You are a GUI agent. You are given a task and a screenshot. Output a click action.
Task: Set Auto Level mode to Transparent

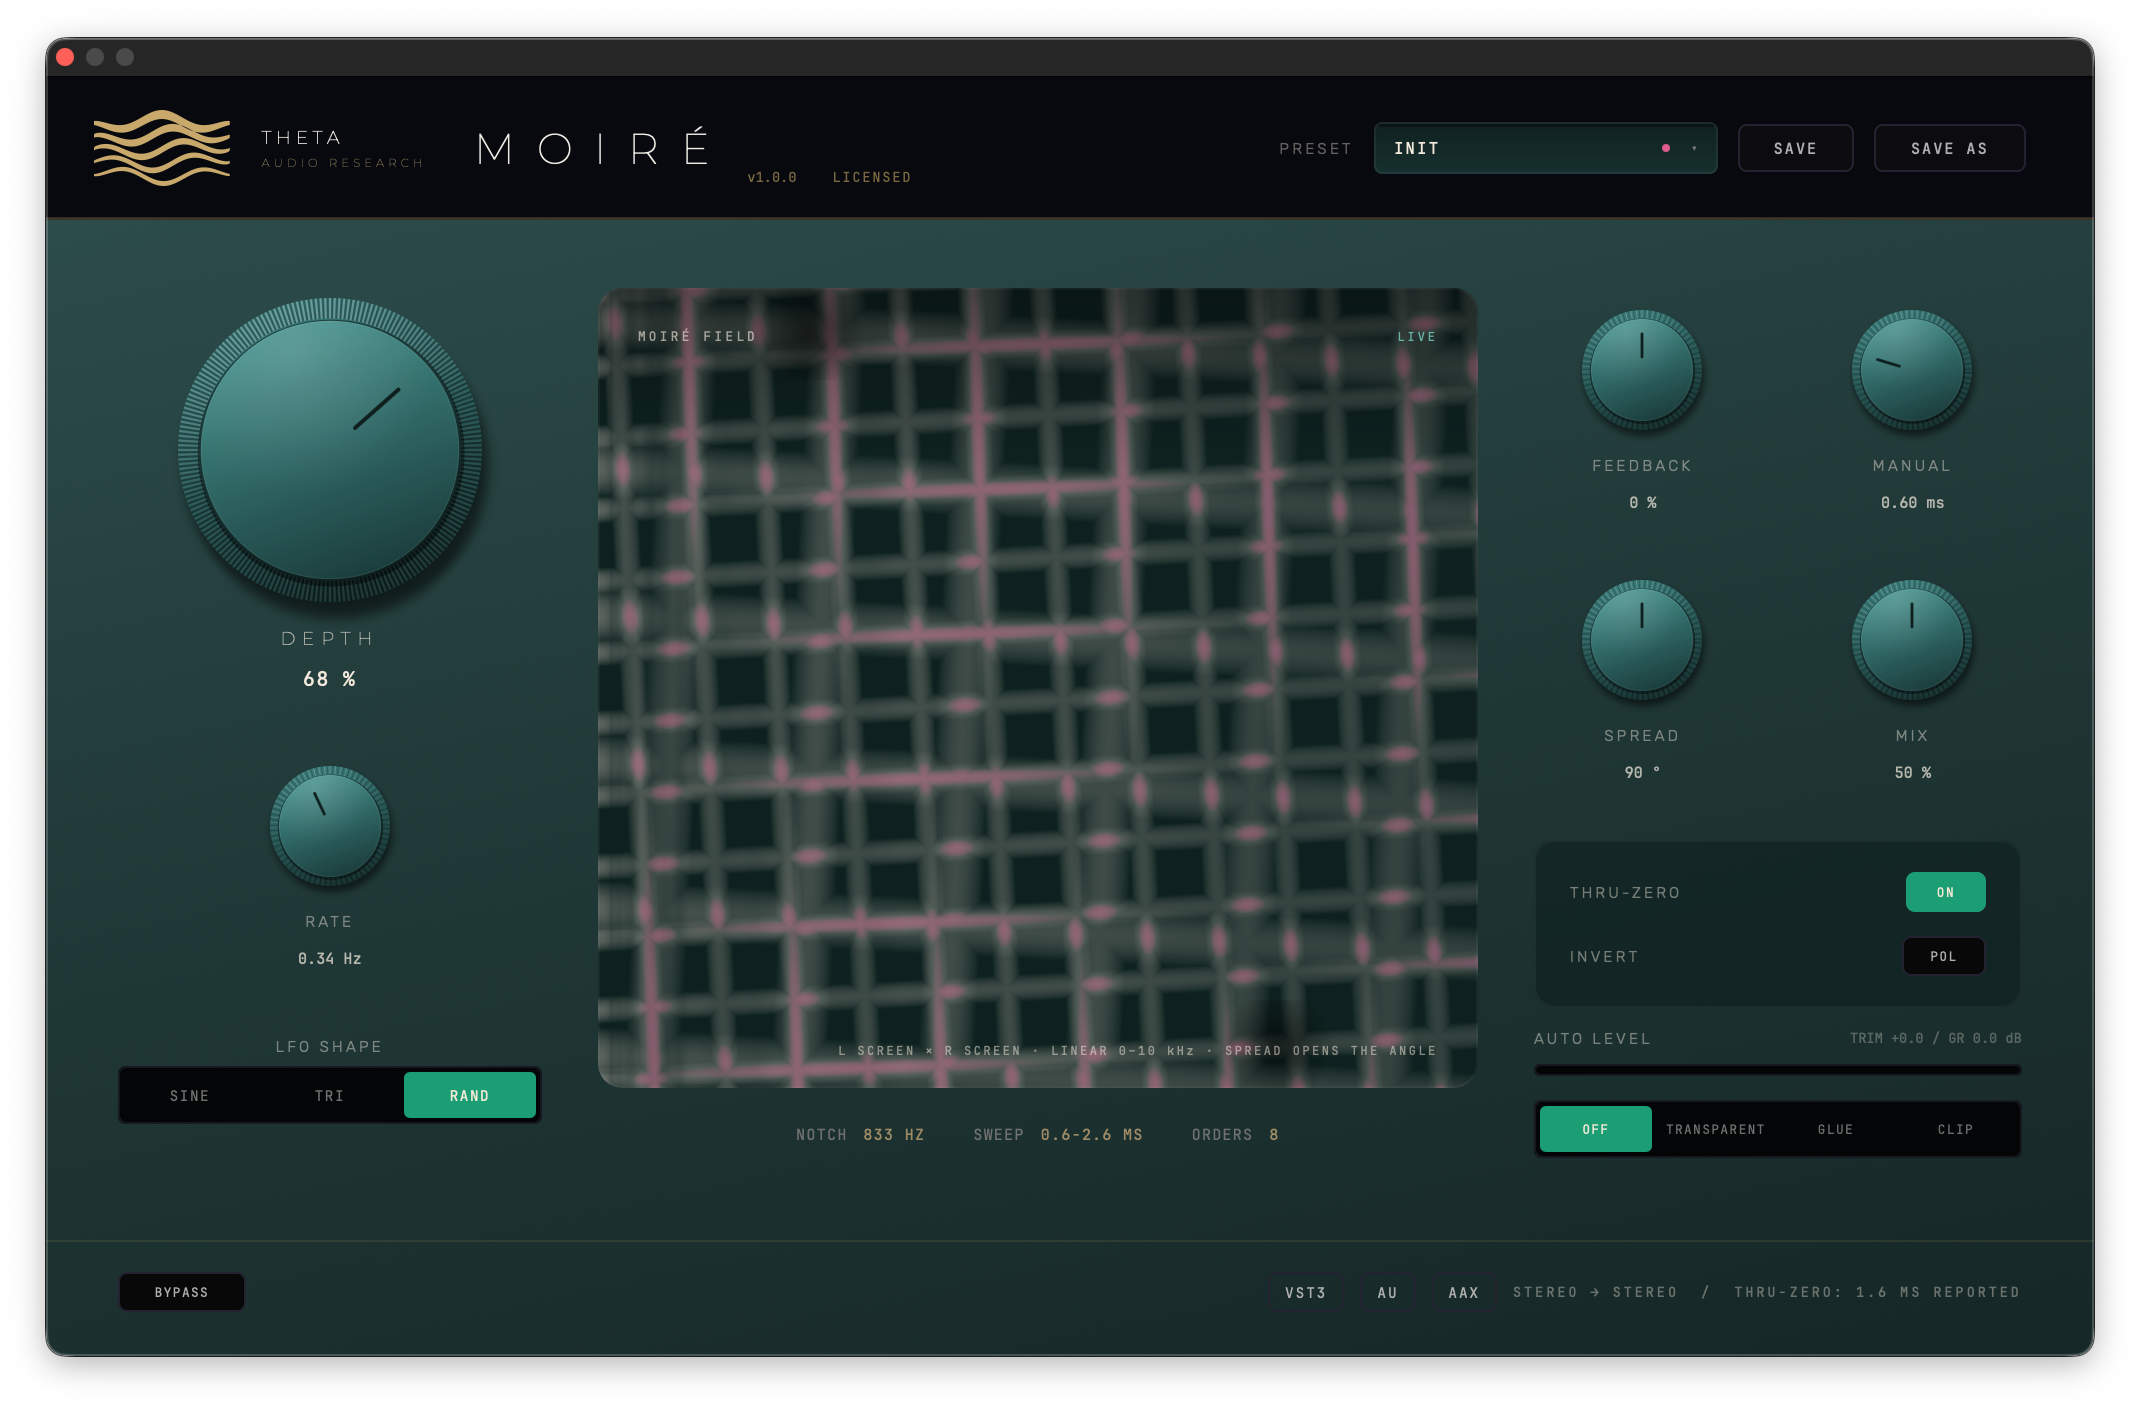(x=1716, y=1129)
